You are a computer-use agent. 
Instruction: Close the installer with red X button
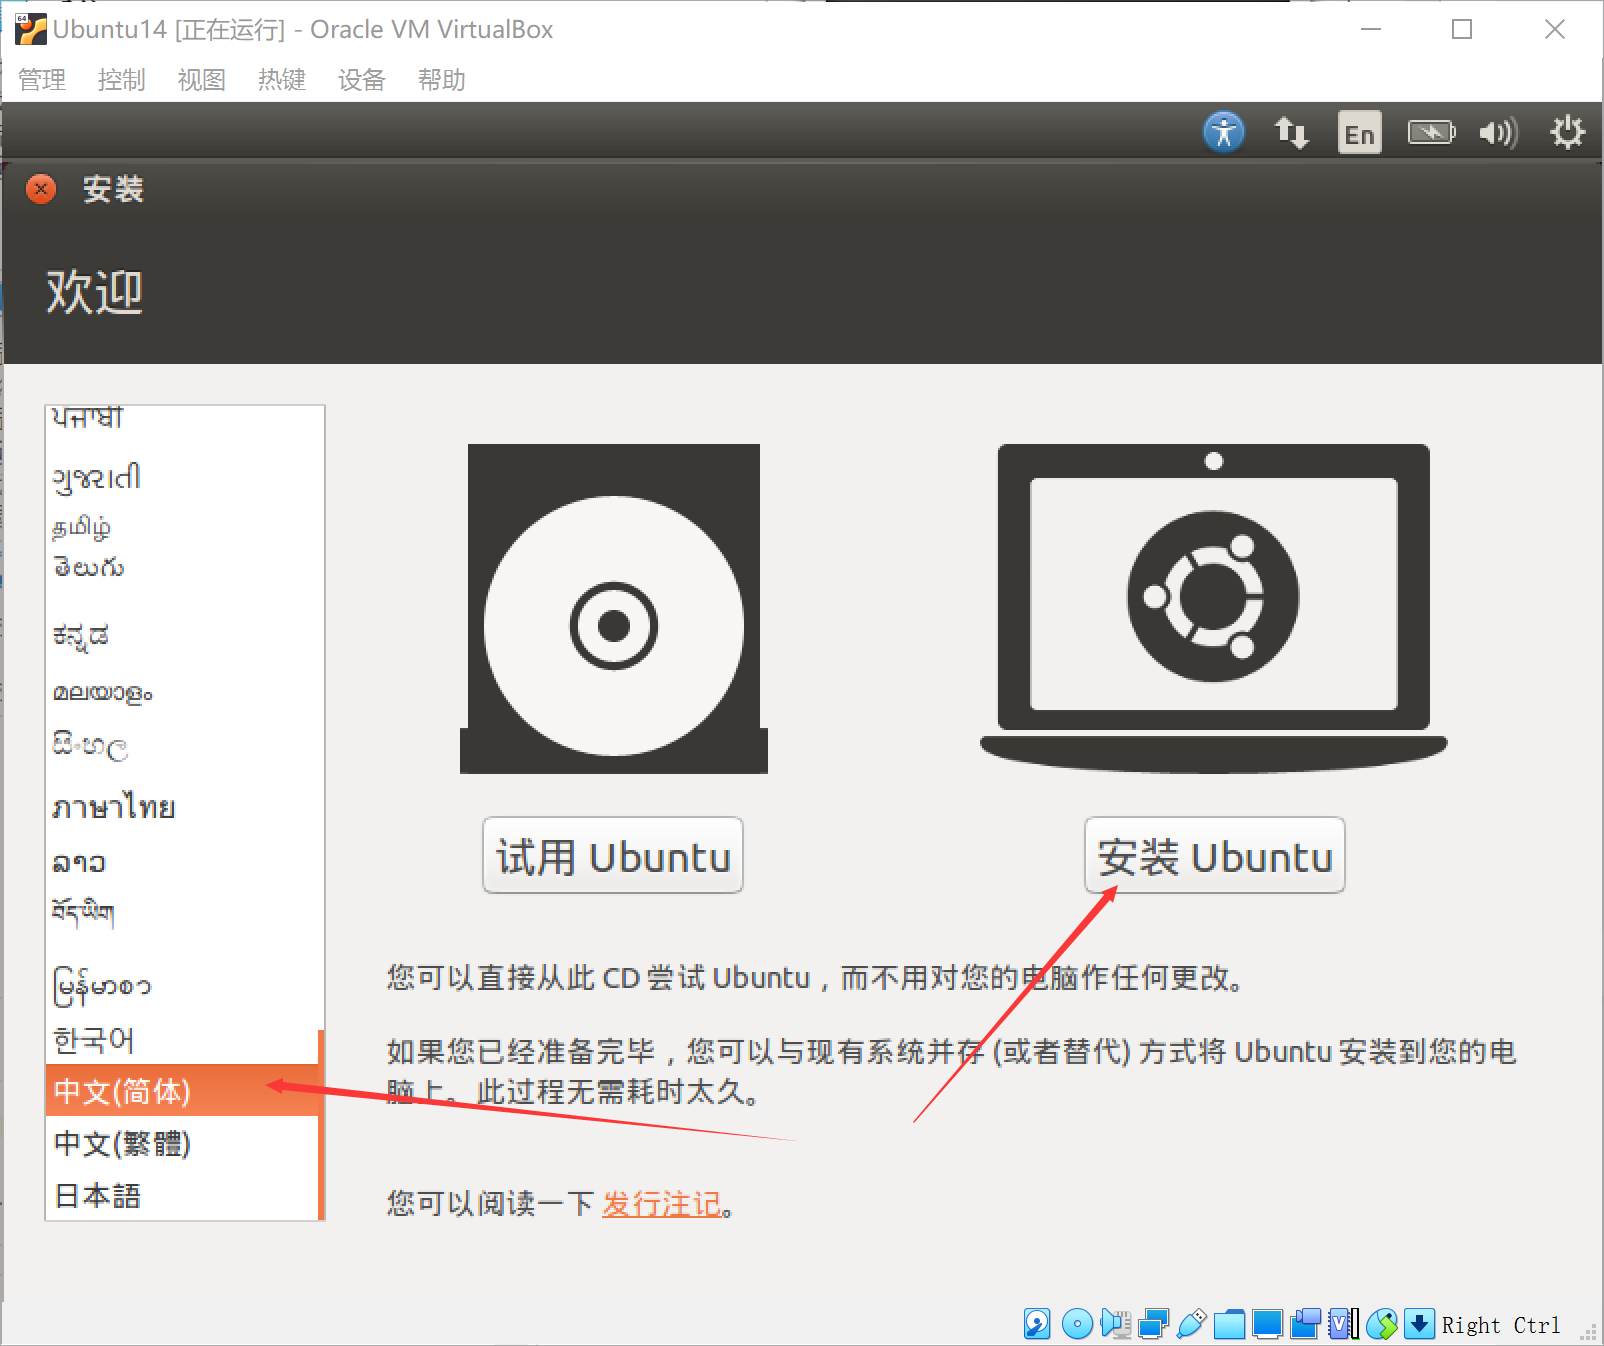(41, 189)
